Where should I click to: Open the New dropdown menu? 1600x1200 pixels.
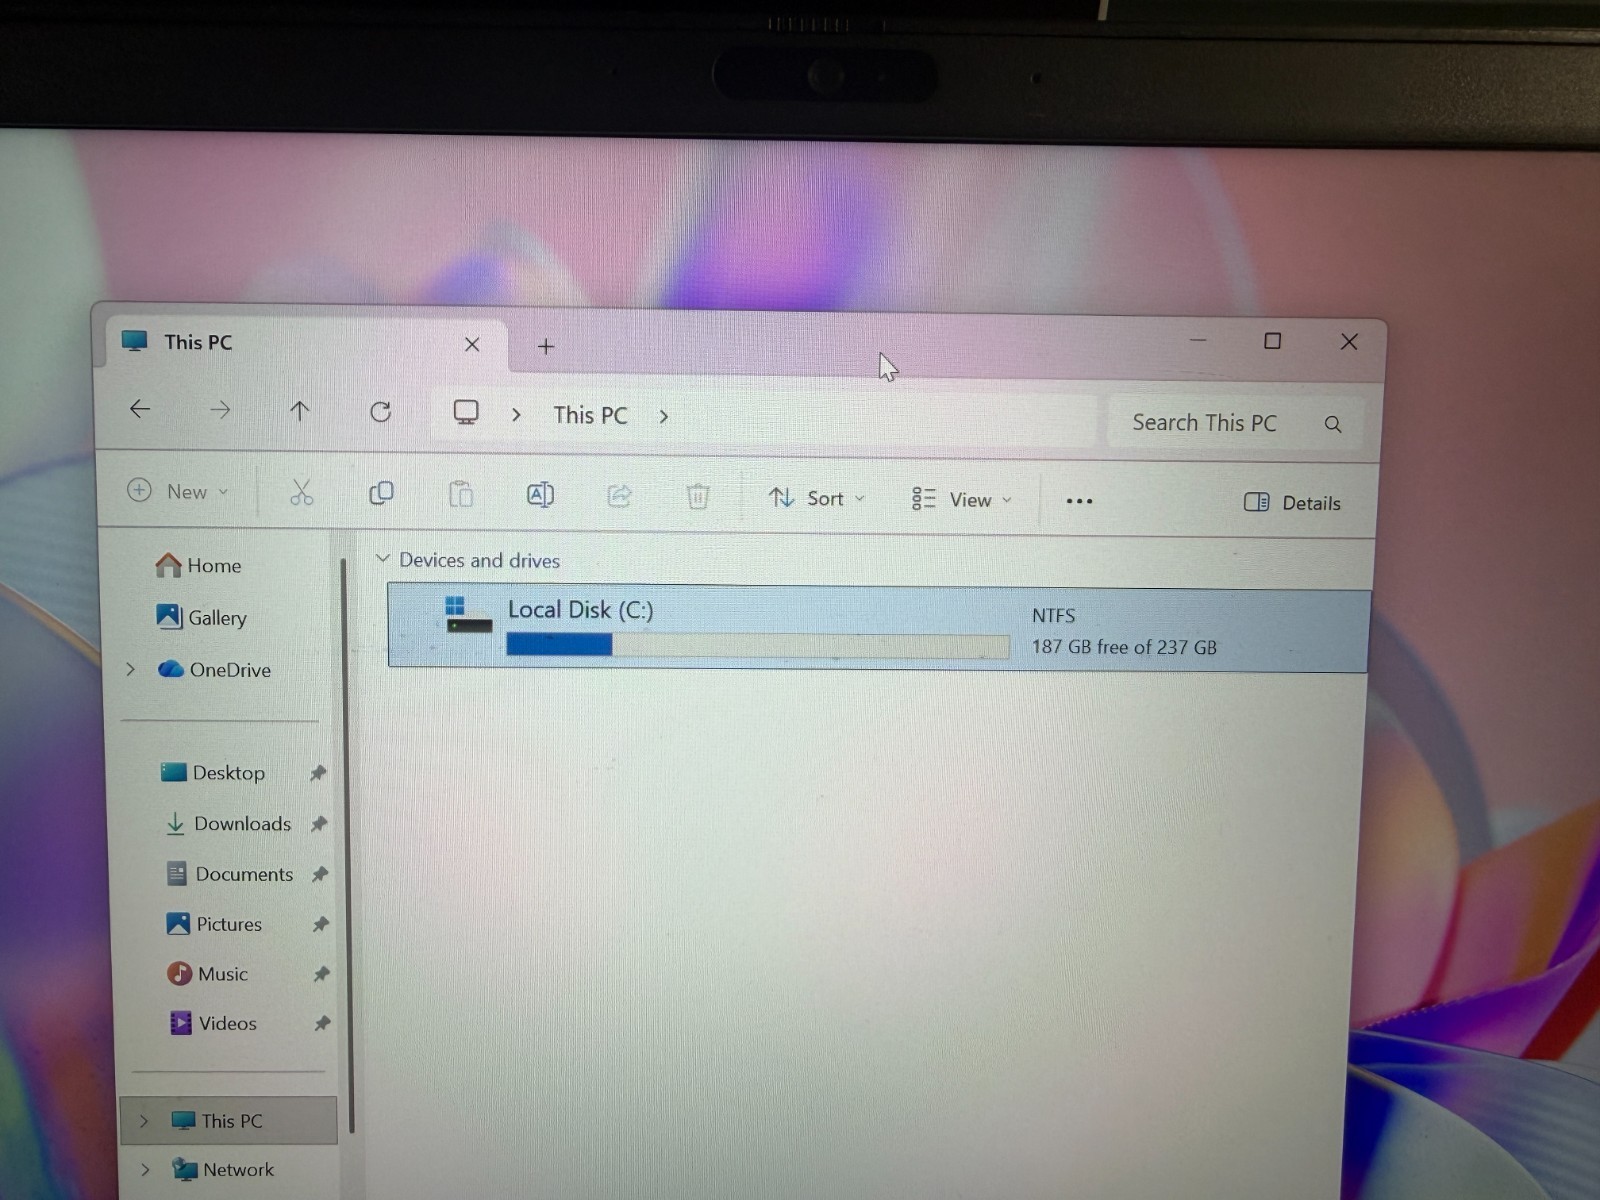pyautogui.click(x=178, y=490)
